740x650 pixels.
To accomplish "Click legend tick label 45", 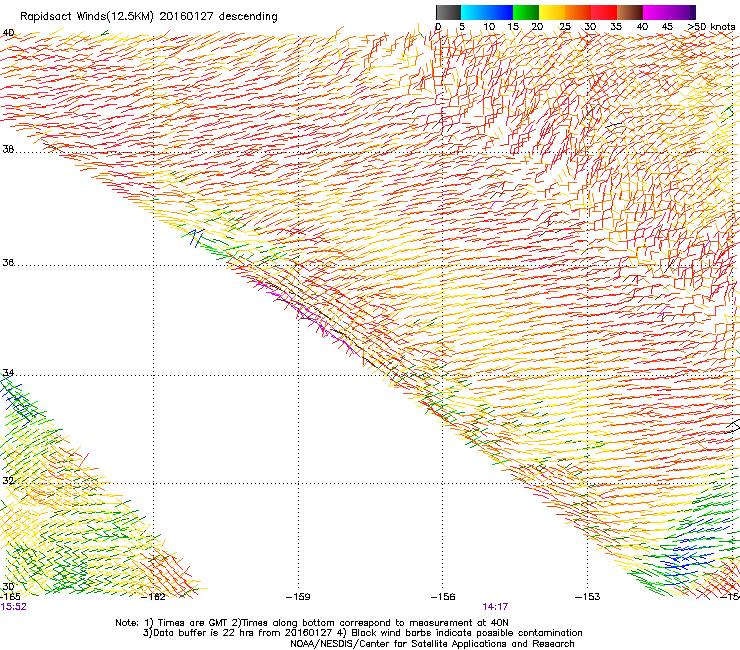I will pos(667,27).
